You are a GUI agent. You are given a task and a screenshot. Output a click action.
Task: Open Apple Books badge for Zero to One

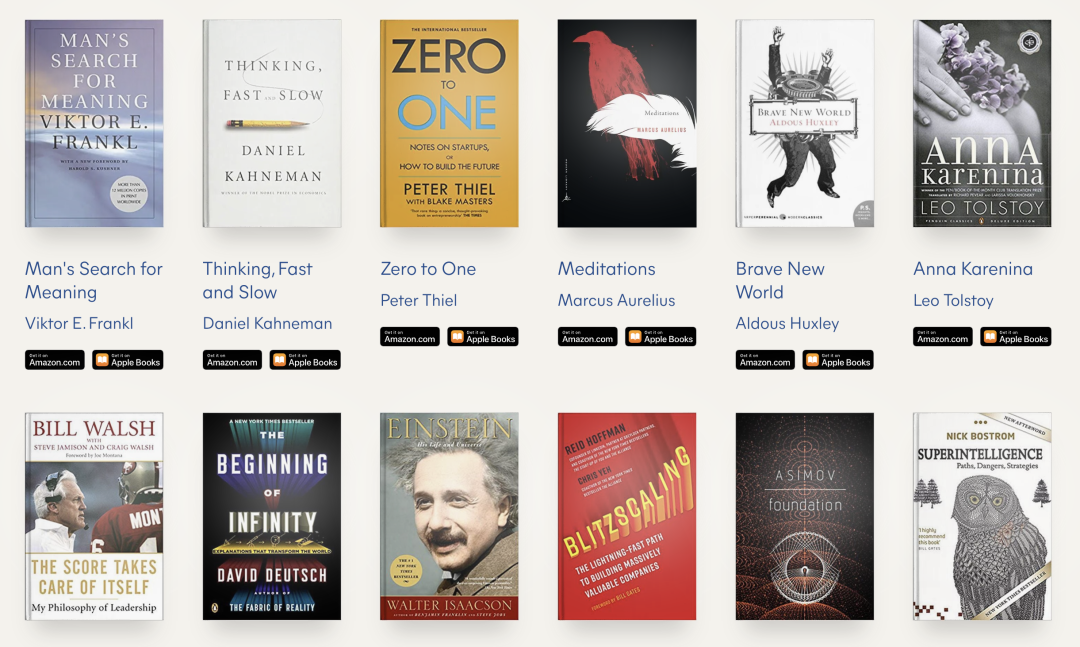pyautogui.click(x=483, y=337)
